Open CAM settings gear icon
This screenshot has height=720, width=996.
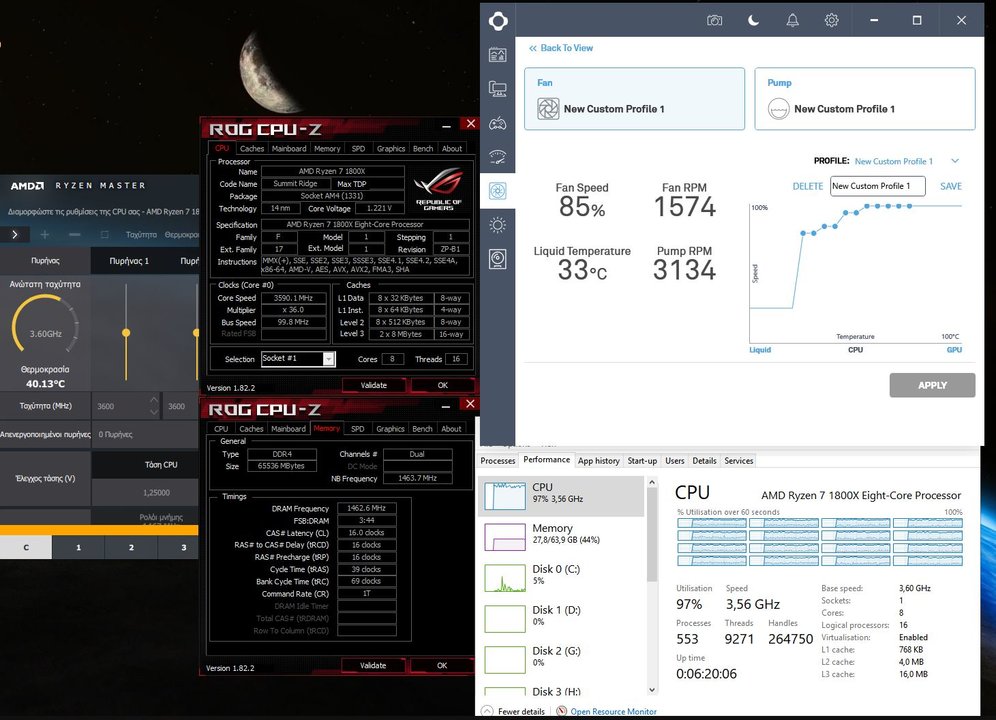click(x=831, y=20)
